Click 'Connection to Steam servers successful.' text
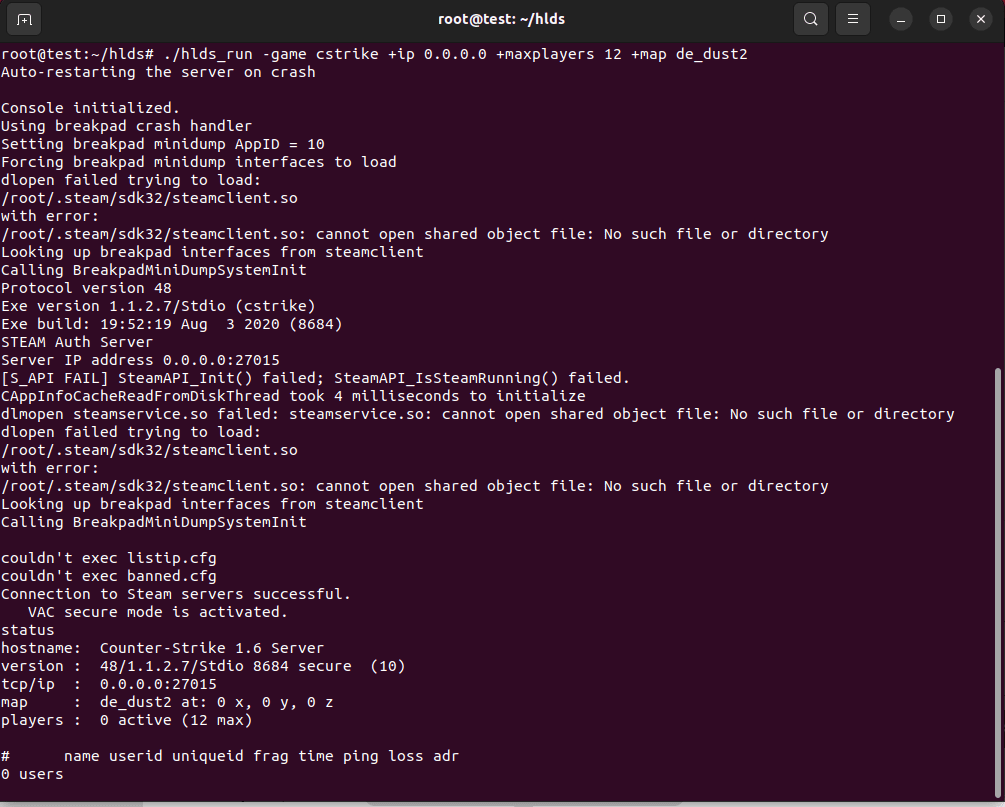 176,594
